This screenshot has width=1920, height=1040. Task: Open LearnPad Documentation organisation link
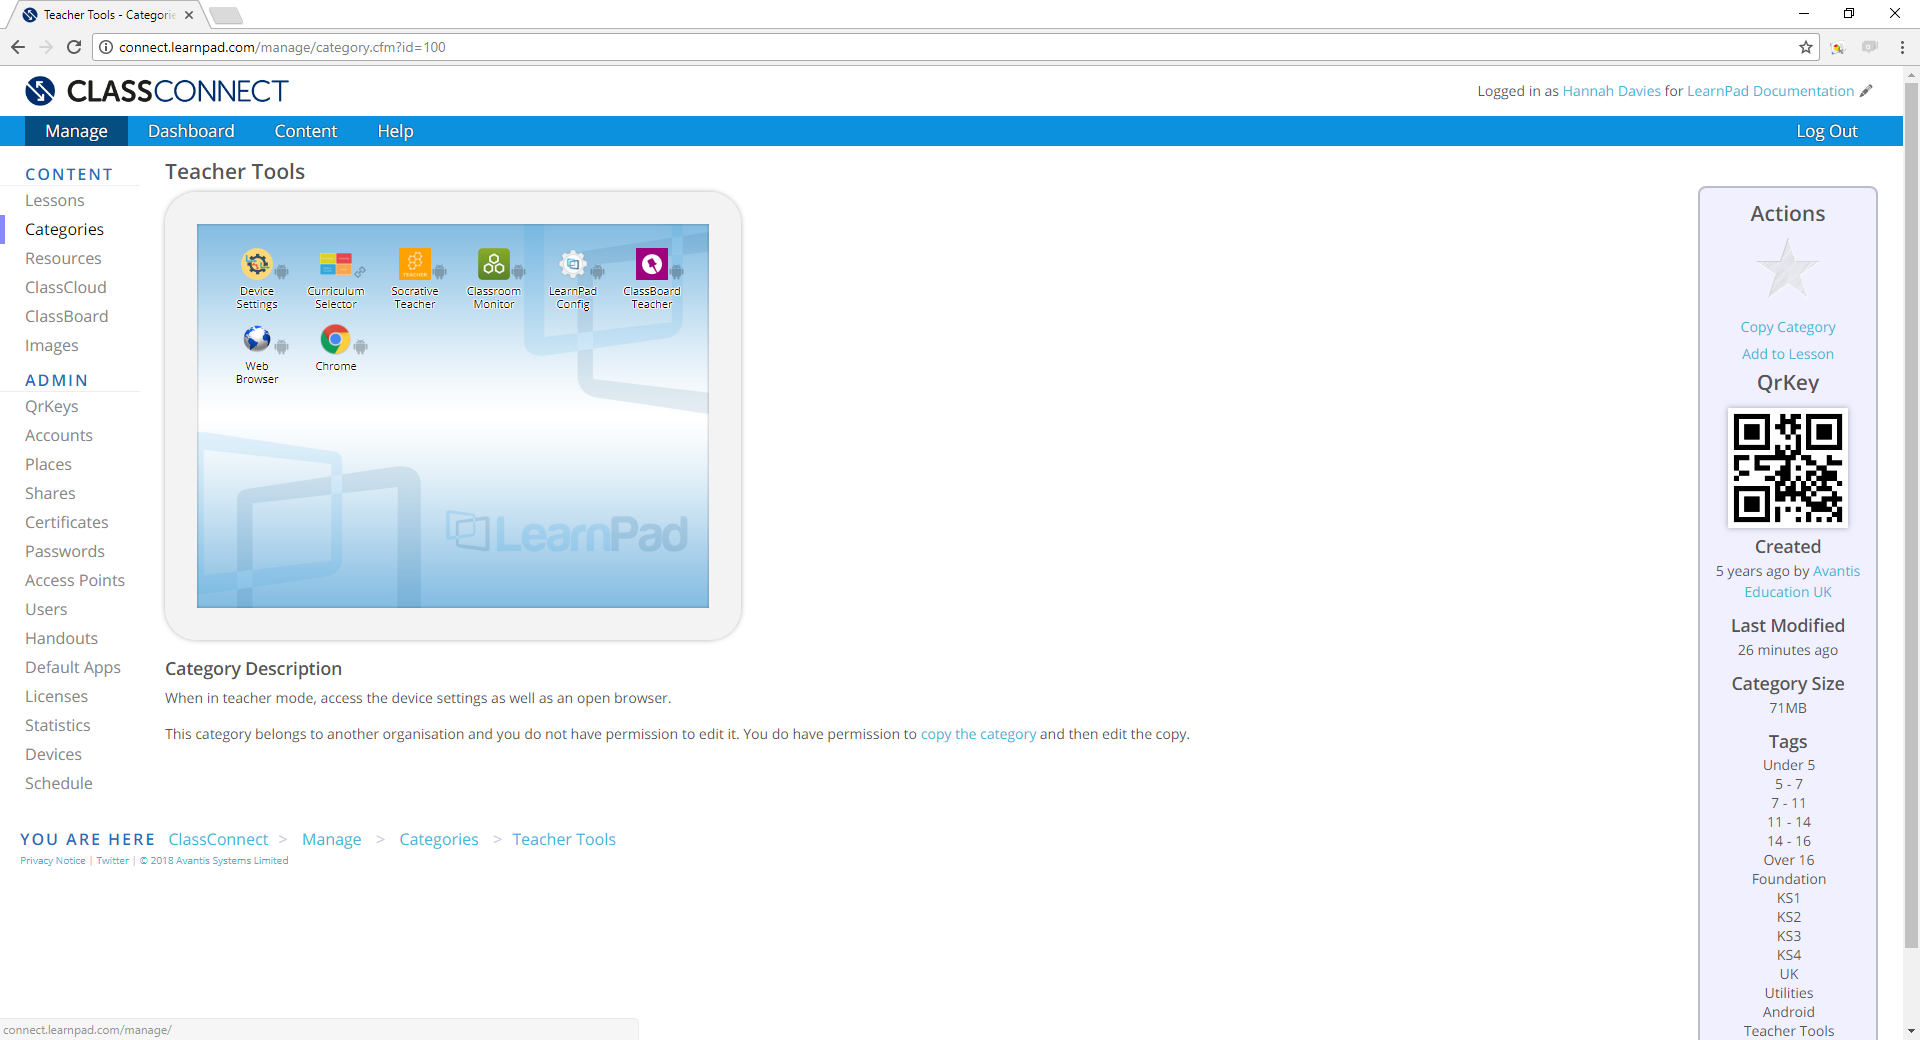pyautogui.click(x=1771, y=91)
